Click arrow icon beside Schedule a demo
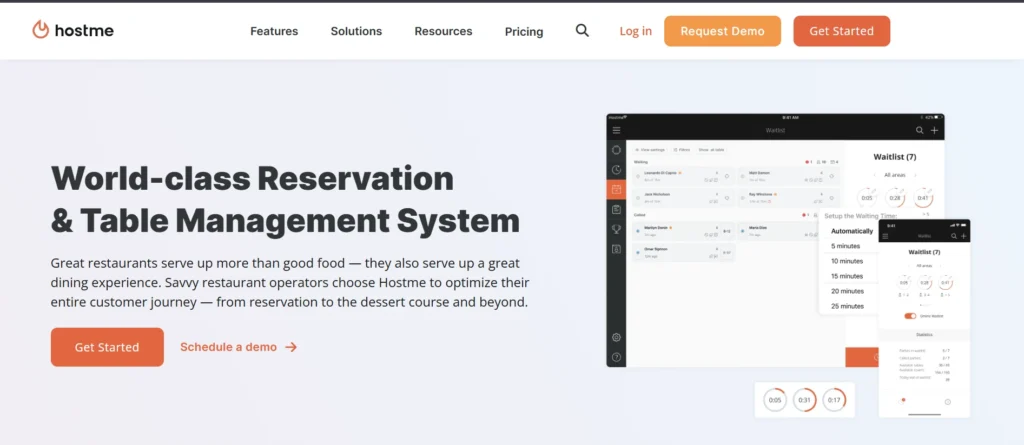1024x445 pixels. coord(291,347)
